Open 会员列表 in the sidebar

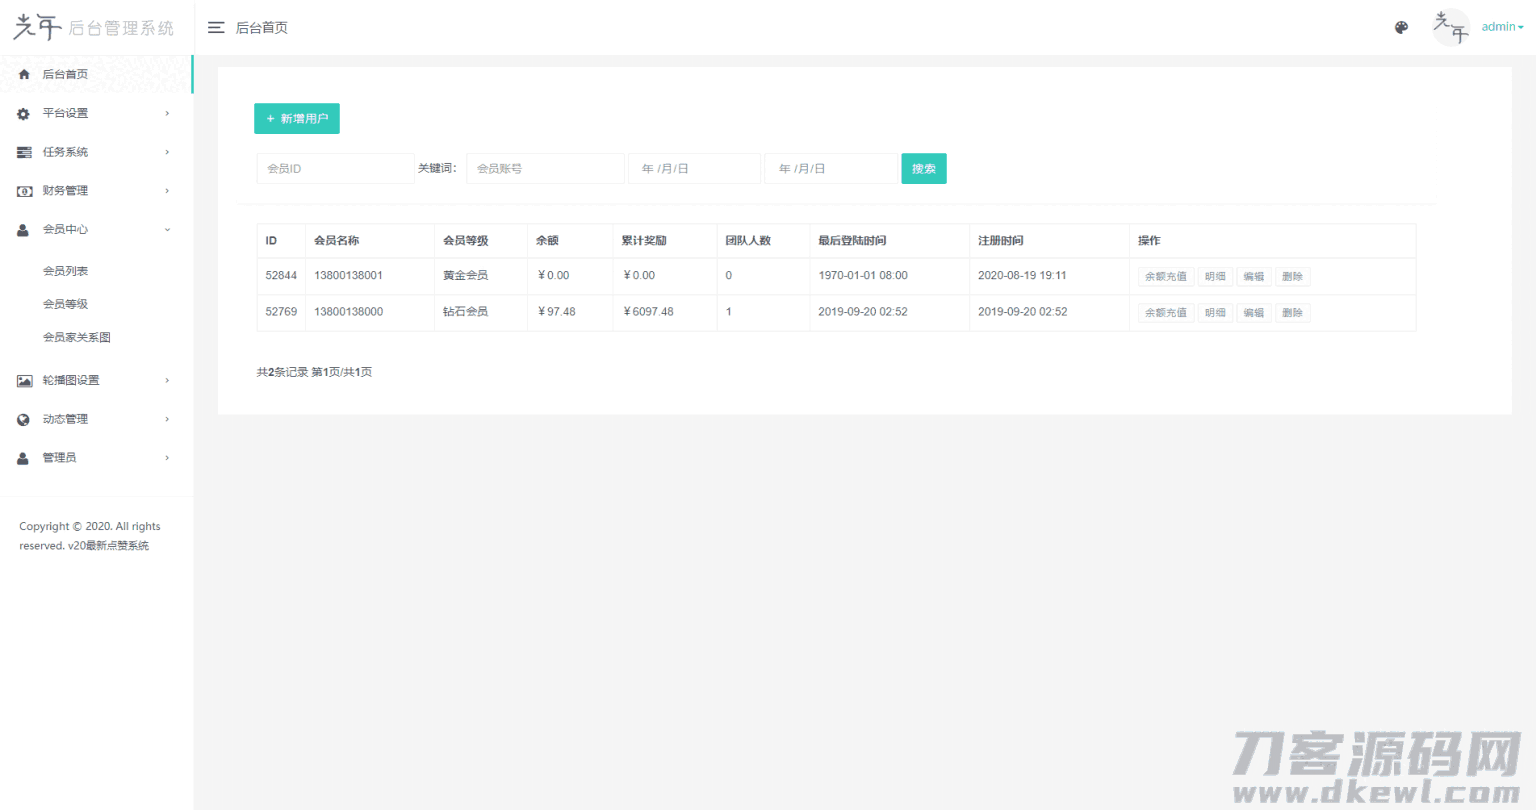tap(65, 271)
